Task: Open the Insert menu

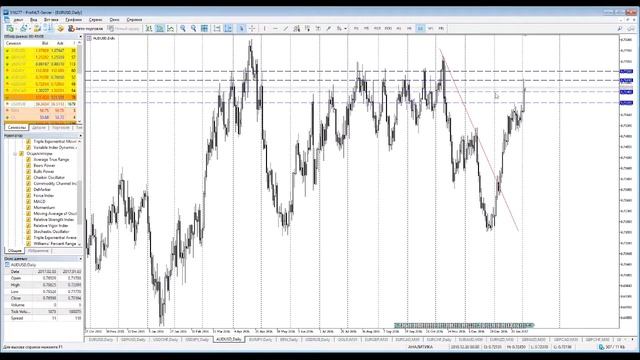Action: (51, 20)
